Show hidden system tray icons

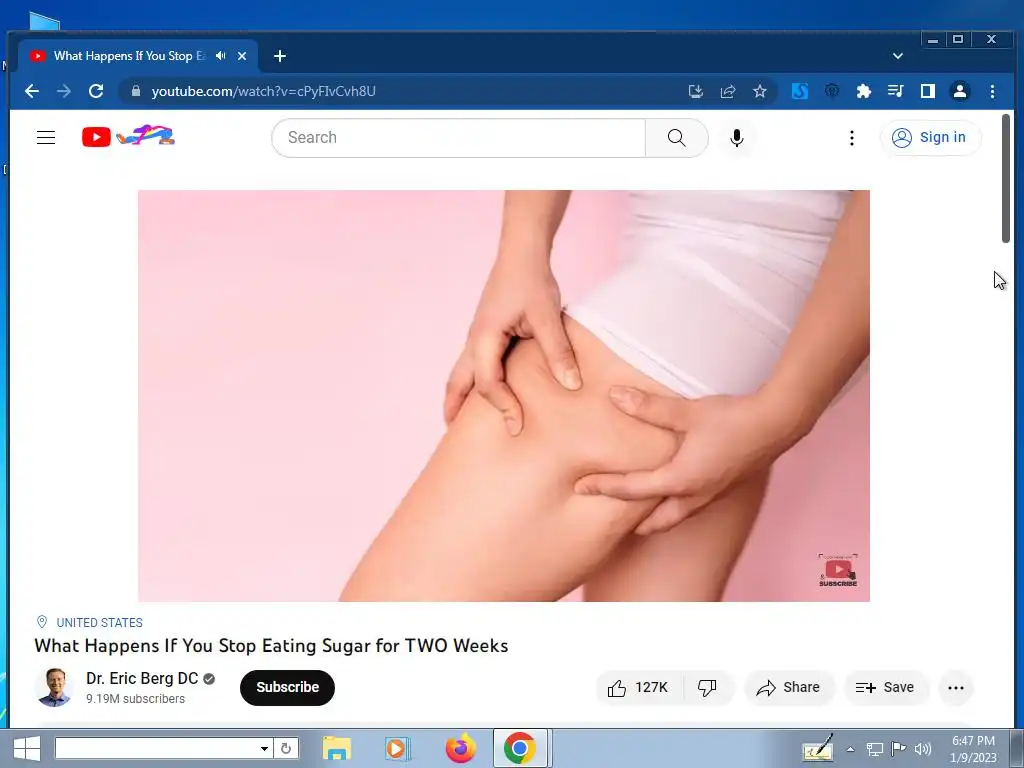click(x=850, y=749)
